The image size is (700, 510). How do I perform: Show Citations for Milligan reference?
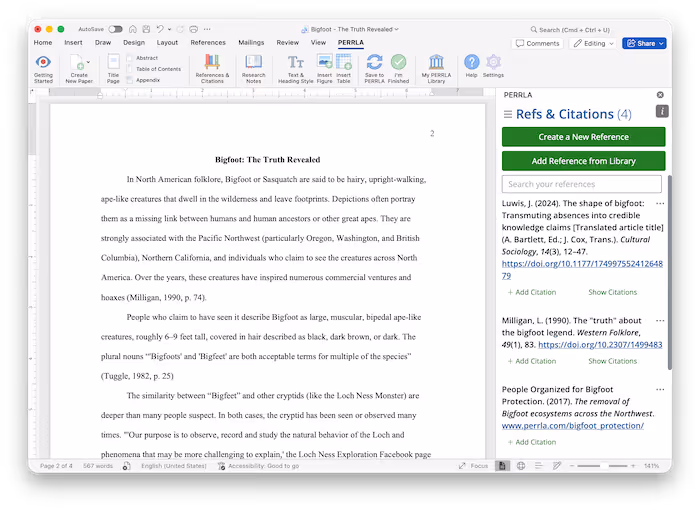612,361
